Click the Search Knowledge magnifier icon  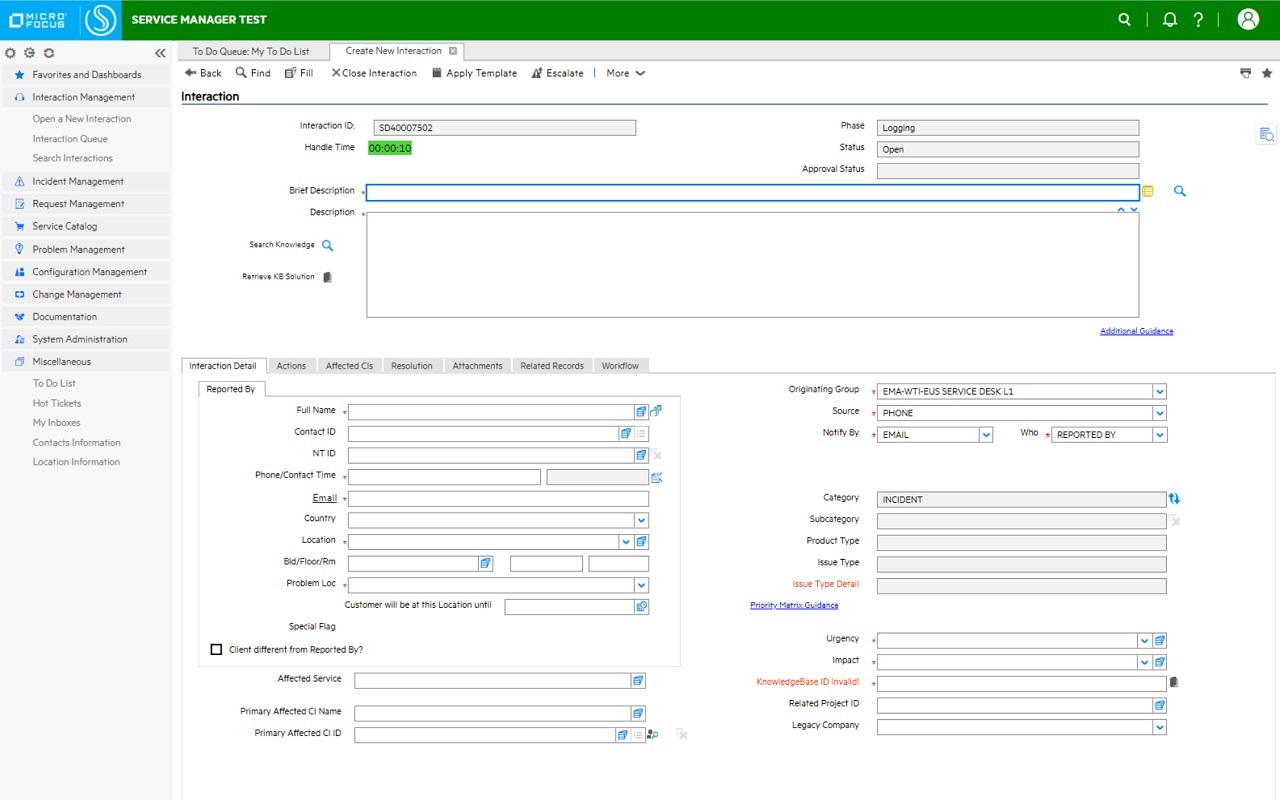[327, 245]
